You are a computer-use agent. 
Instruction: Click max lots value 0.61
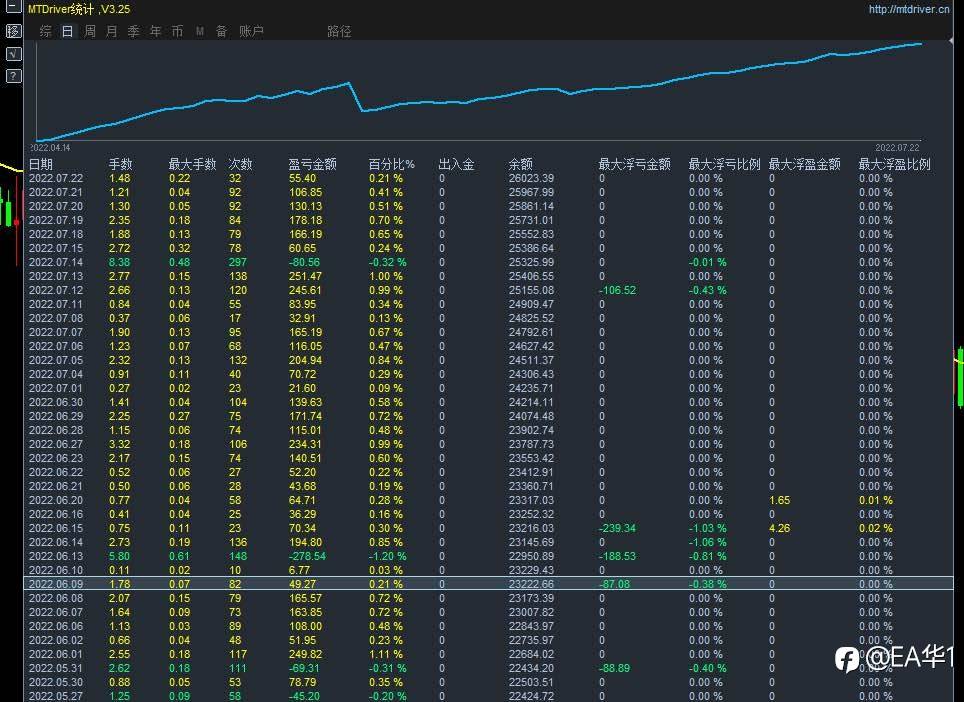[180, 556]
